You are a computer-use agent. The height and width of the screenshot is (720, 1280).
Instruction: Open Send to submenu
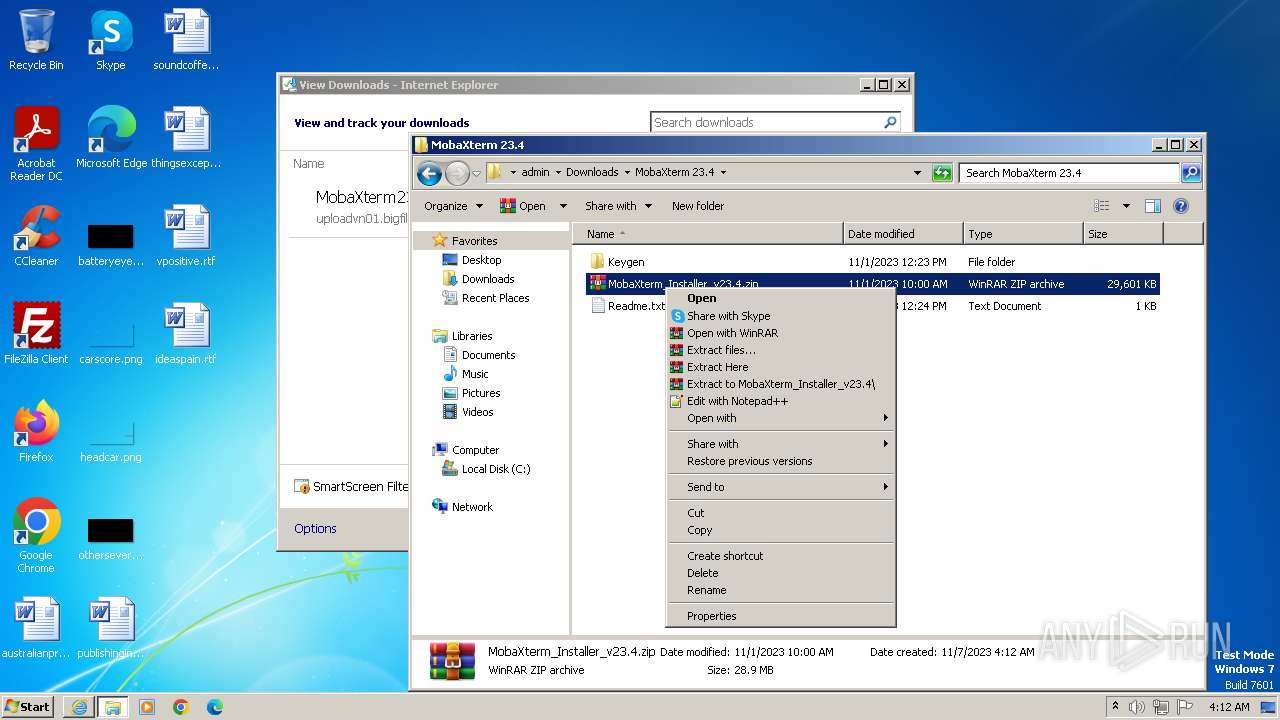point(781,487)
